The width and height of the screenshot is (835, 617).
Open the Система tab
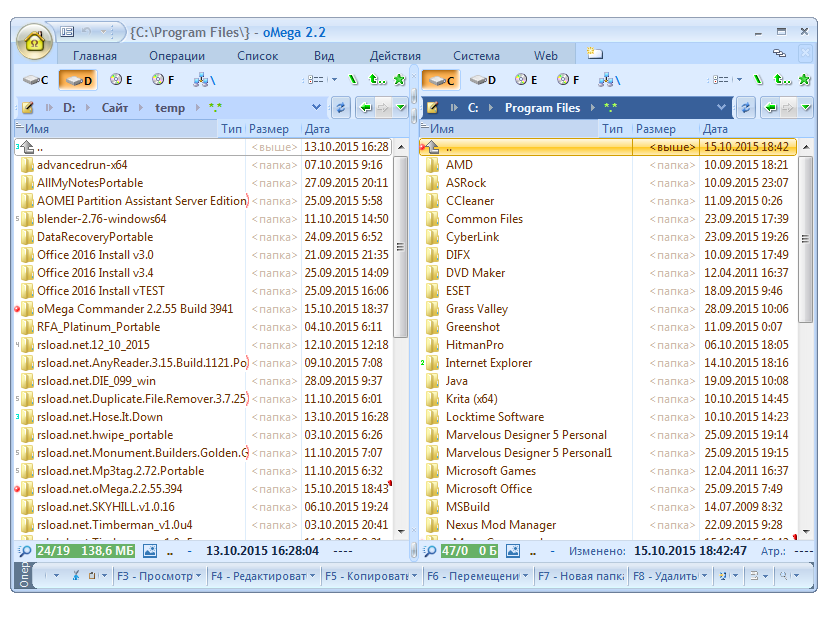pos(477,56)
